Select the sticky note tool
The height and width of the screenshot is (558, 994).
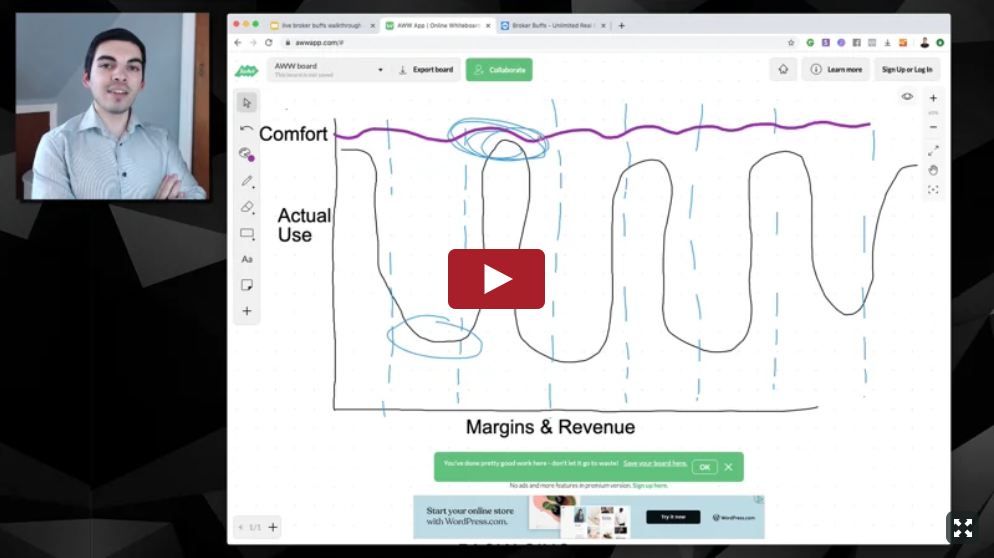[247, 285]
